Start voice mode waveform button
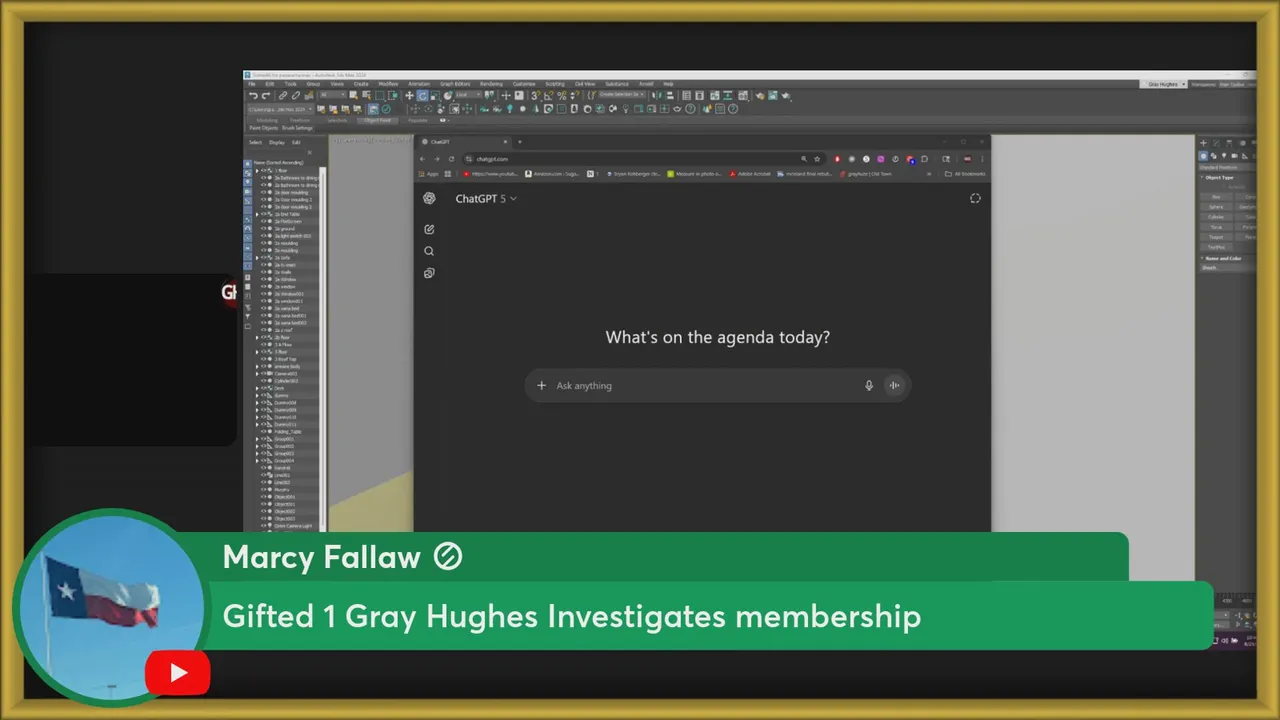This screenshot has height=720, width=1280. [894, 385]
